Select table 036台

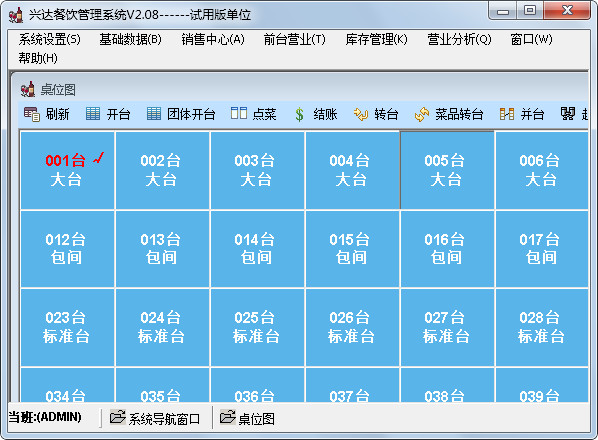tap(257, 385)
